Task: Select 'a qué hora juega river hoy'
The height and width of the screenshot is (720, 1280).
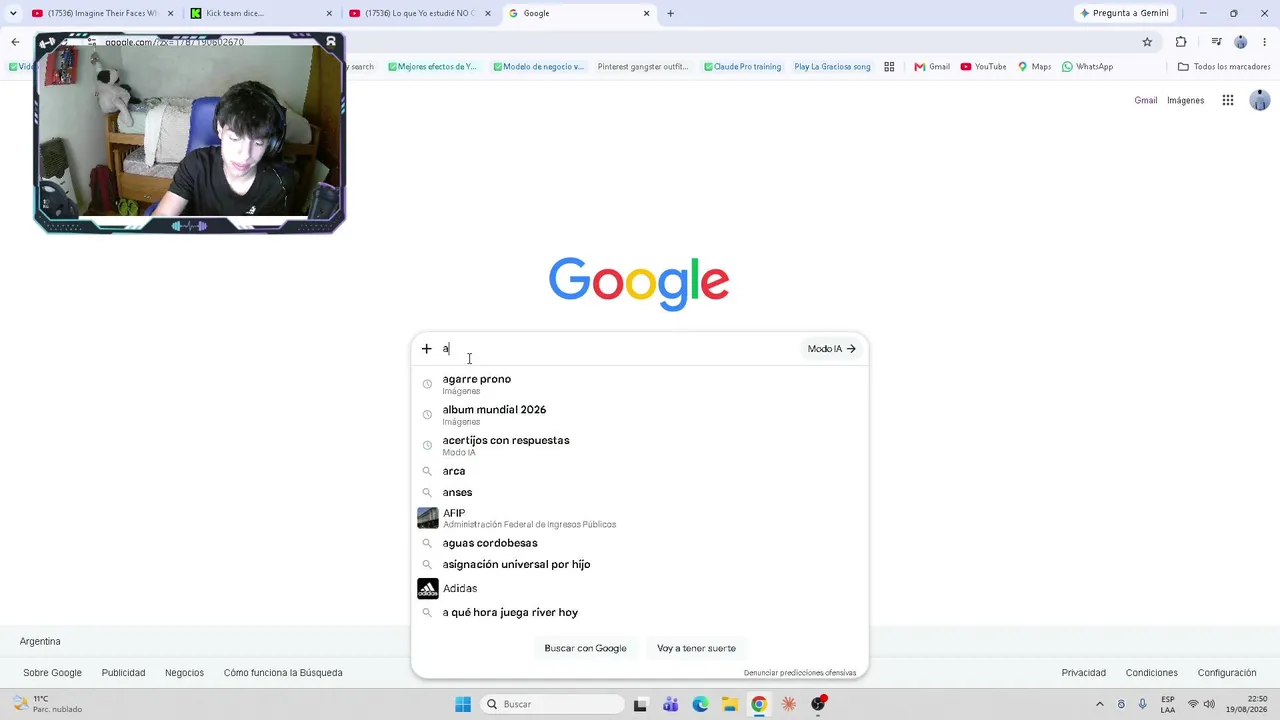Action: tap(640, 612)
